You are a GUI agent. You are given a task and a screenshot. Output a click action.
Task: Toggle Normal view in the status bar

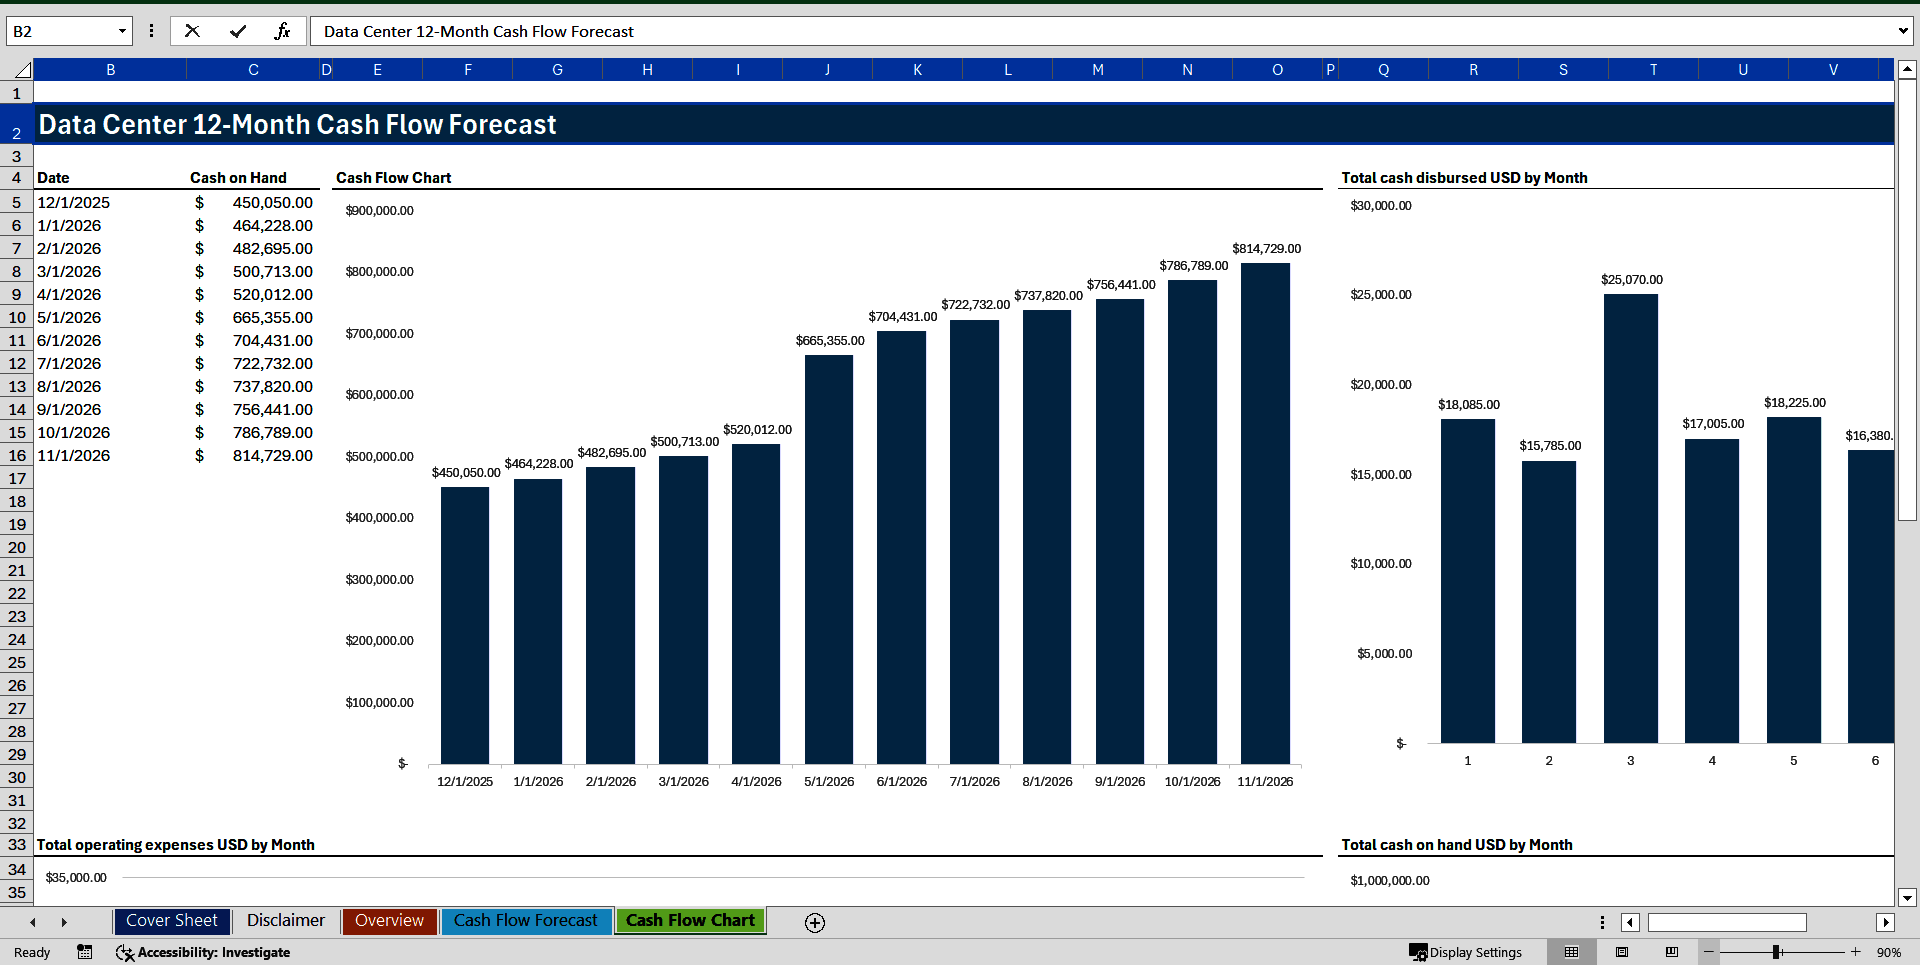[x=1571, y=952]
